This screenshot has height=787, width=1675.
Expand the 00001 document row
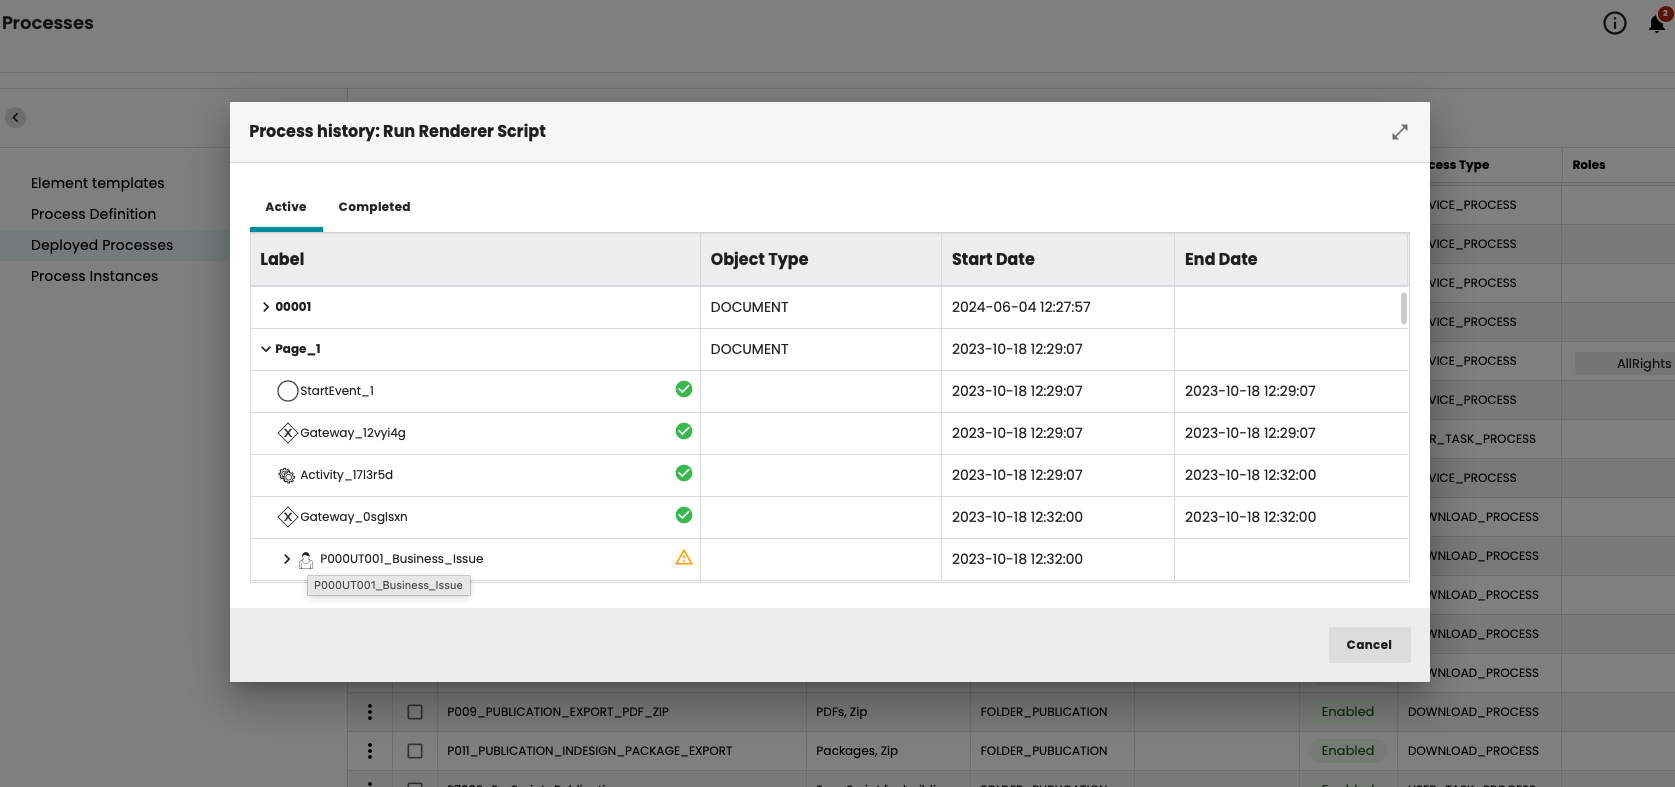(266, 307)
